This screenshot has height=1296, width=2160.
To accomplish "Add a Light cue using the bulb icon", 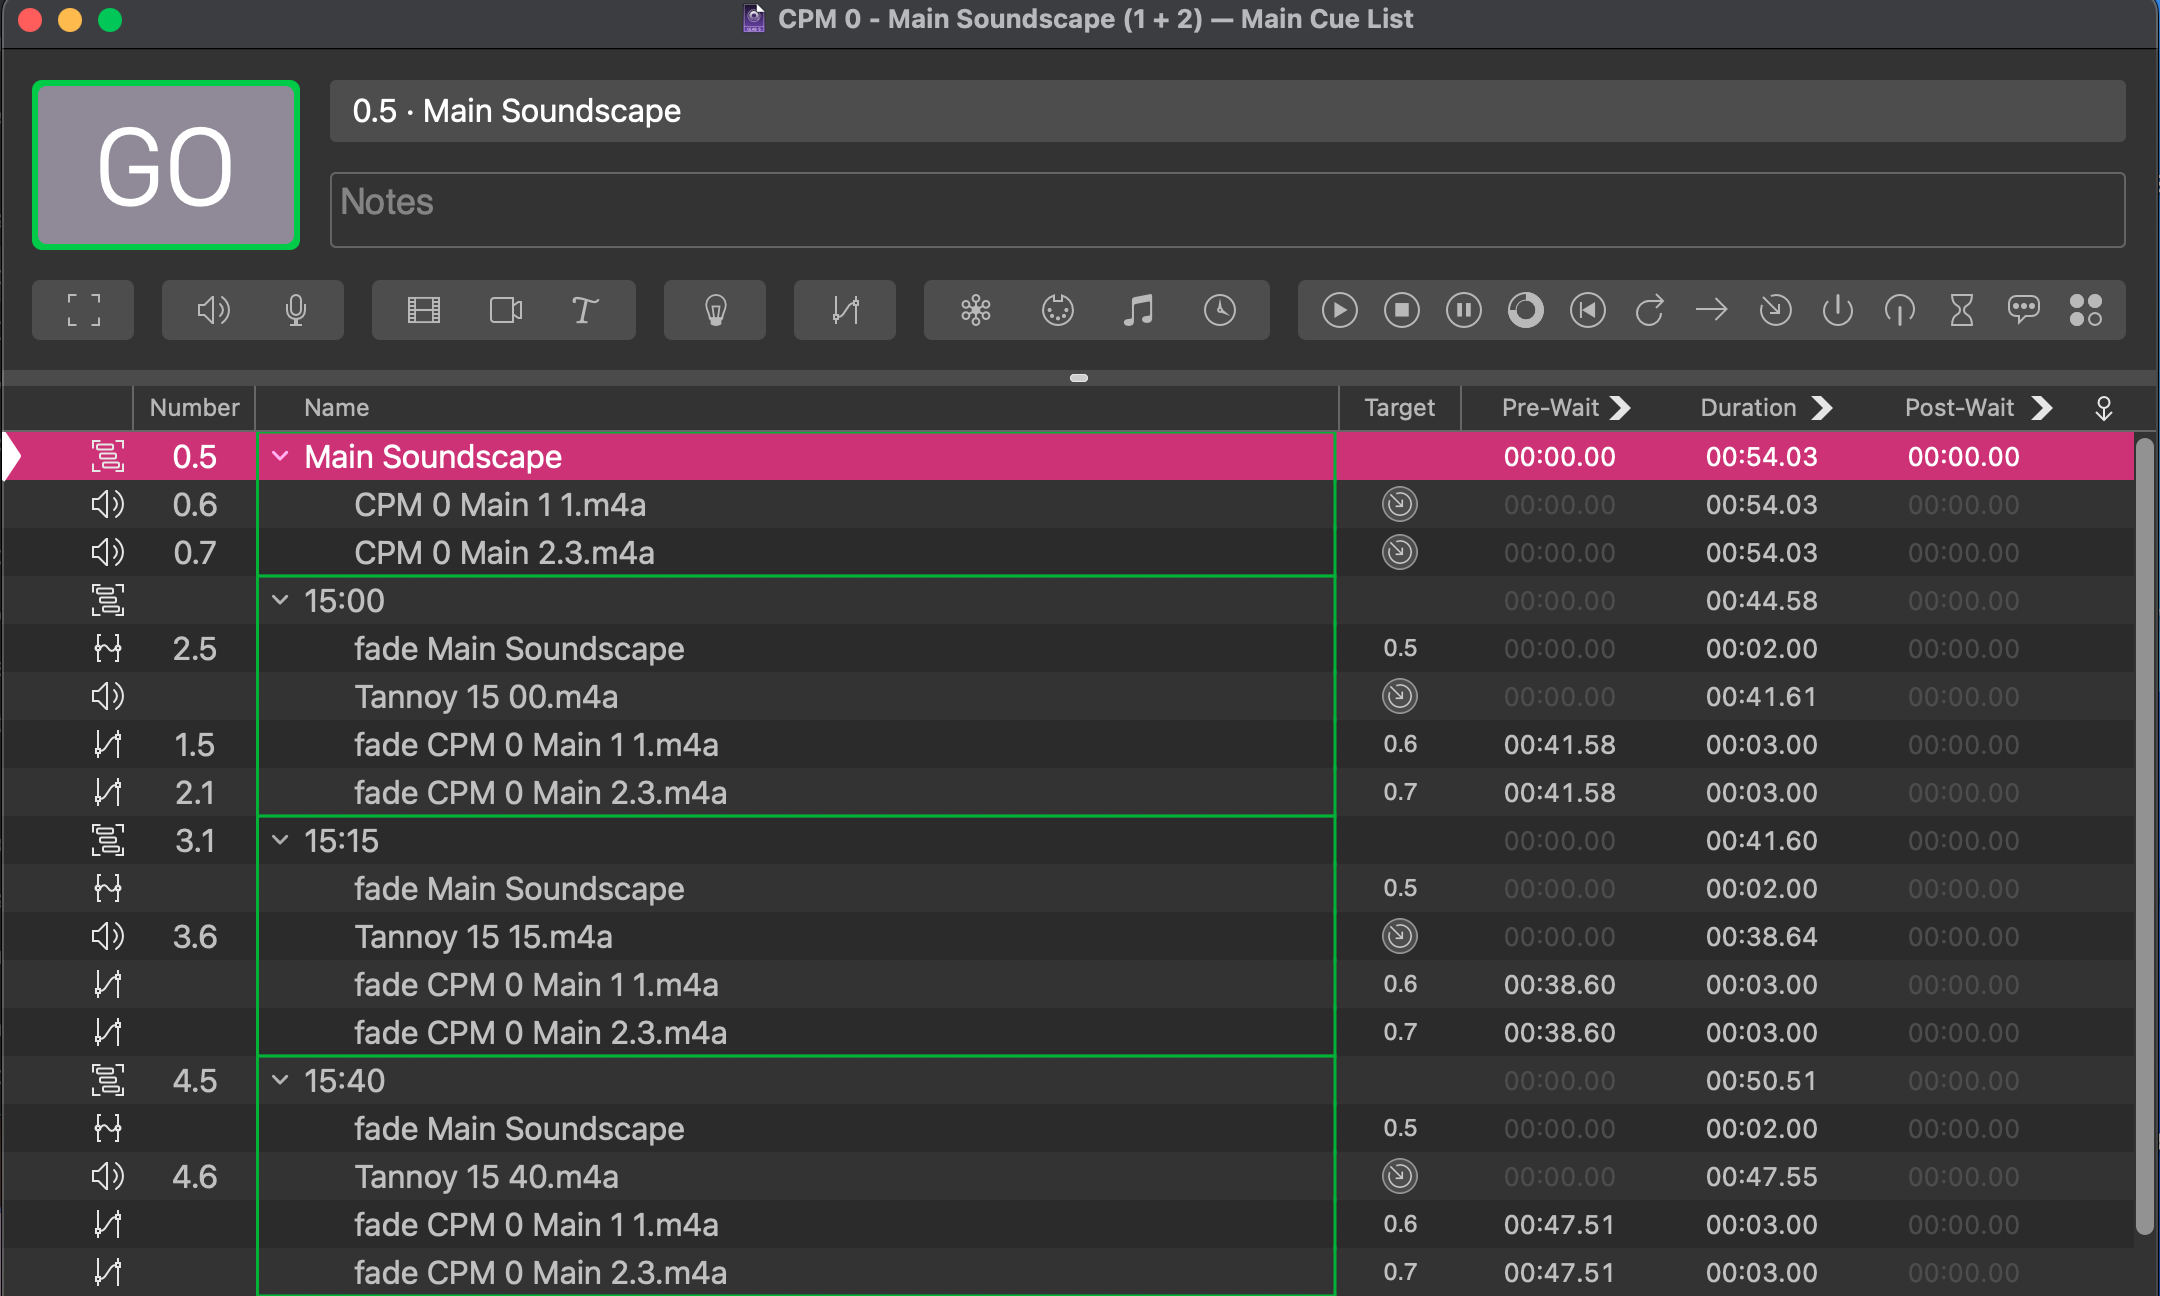I will pyautogui.click(x=715, y=310).
